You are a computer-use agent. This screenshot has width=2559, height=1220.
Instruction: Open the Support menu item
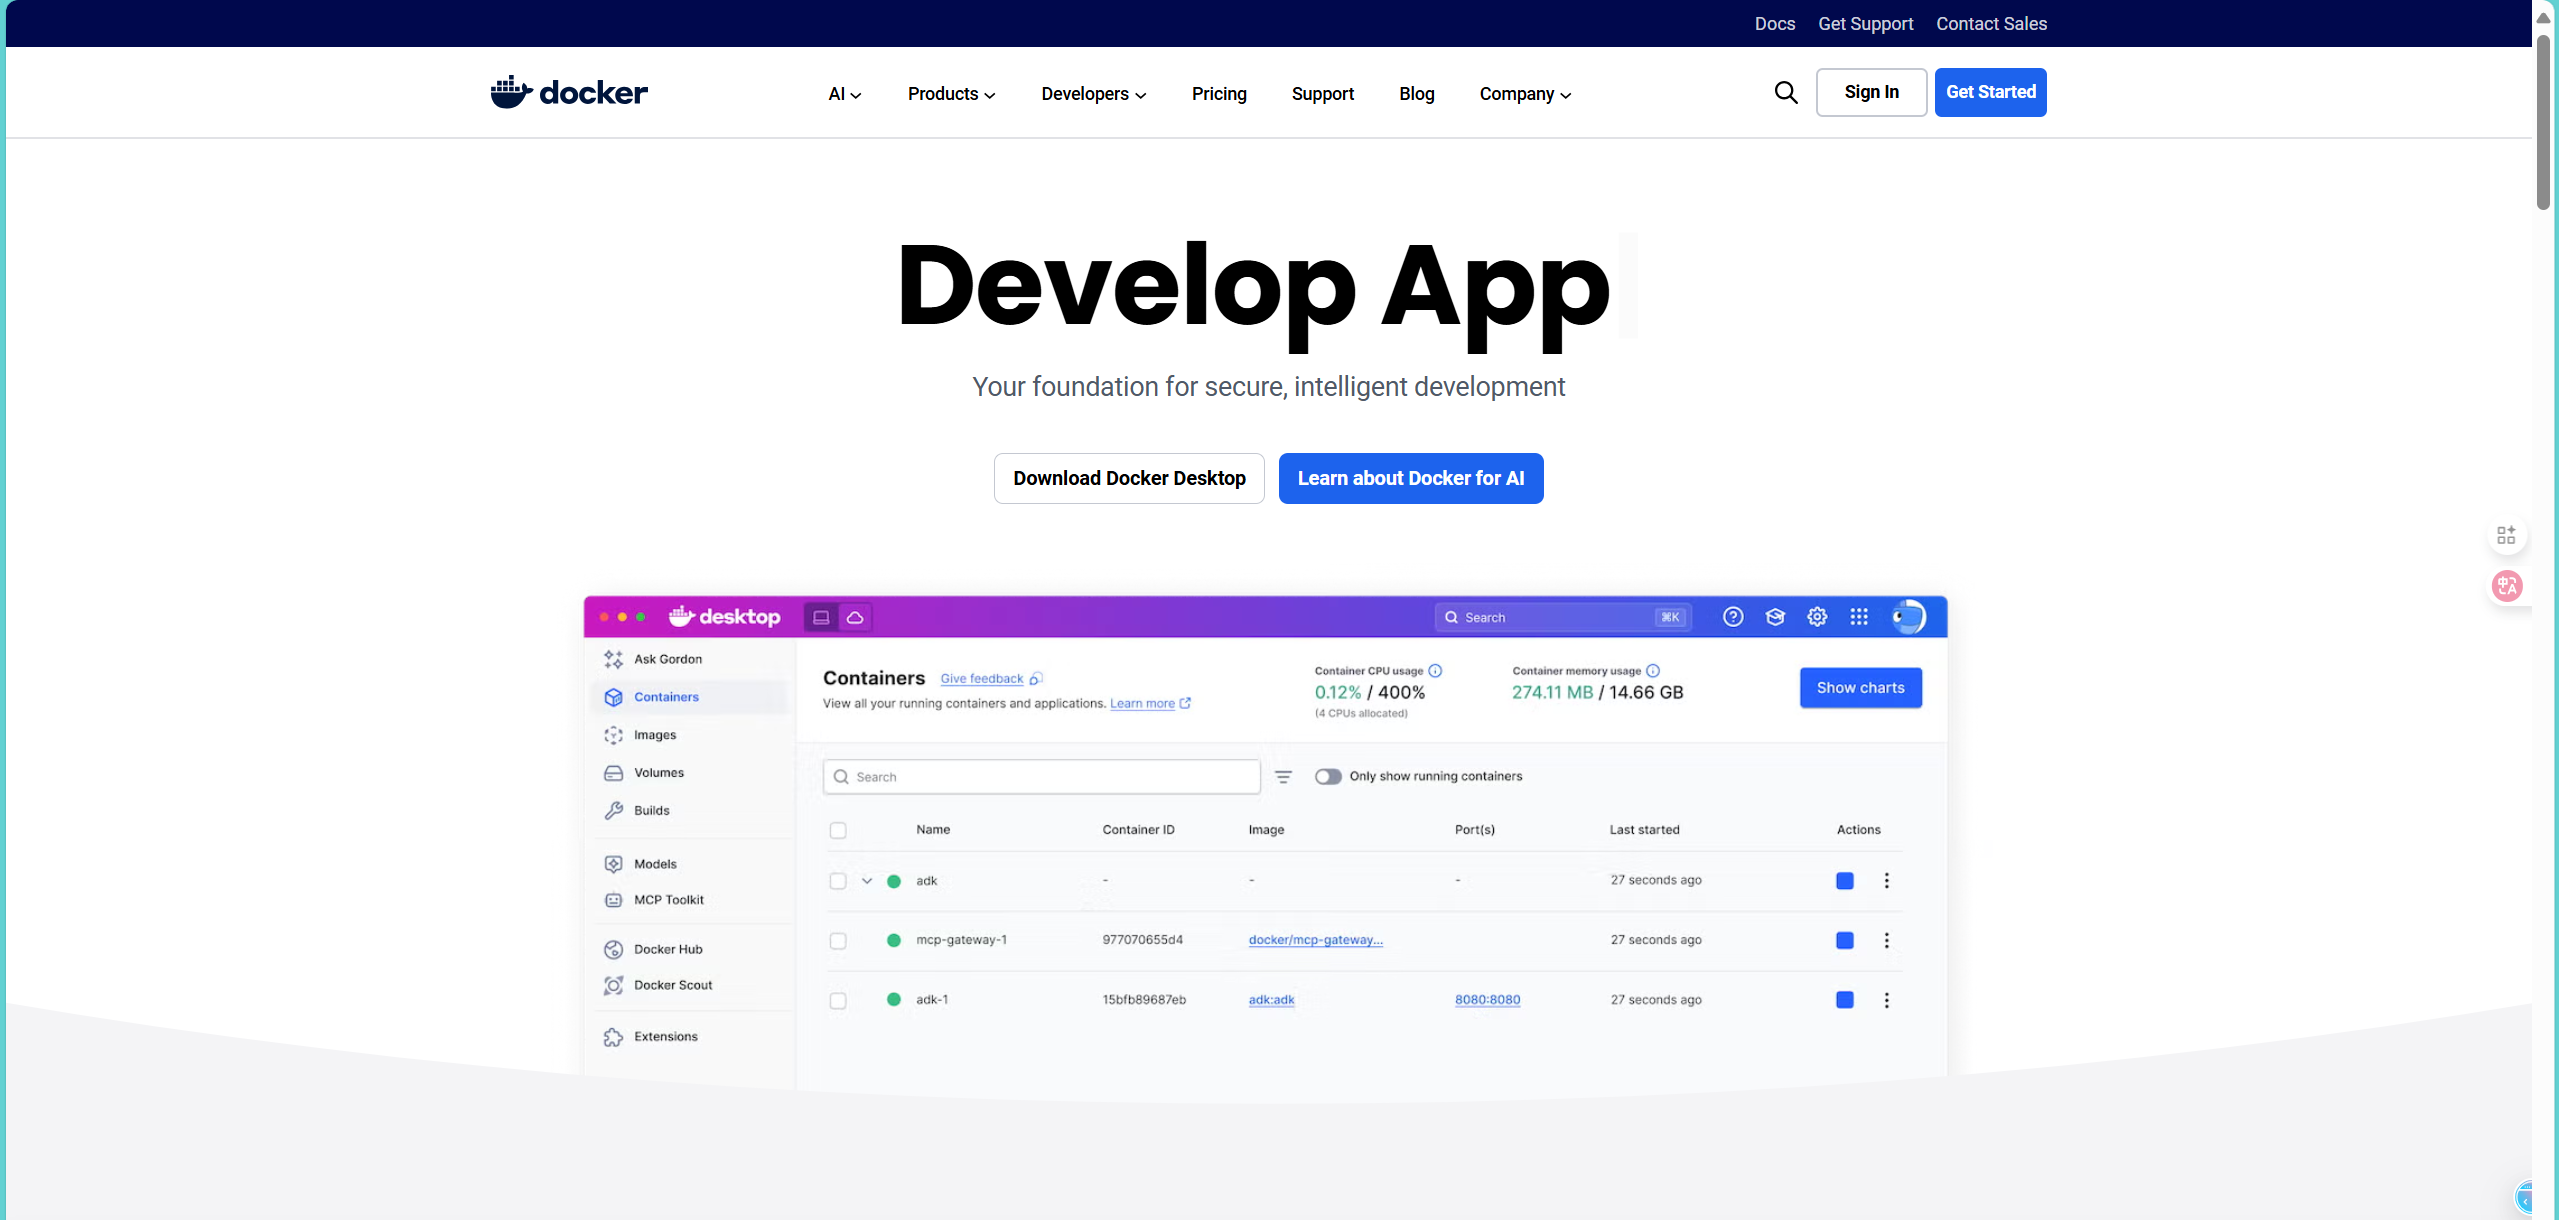coord(1322,94)
